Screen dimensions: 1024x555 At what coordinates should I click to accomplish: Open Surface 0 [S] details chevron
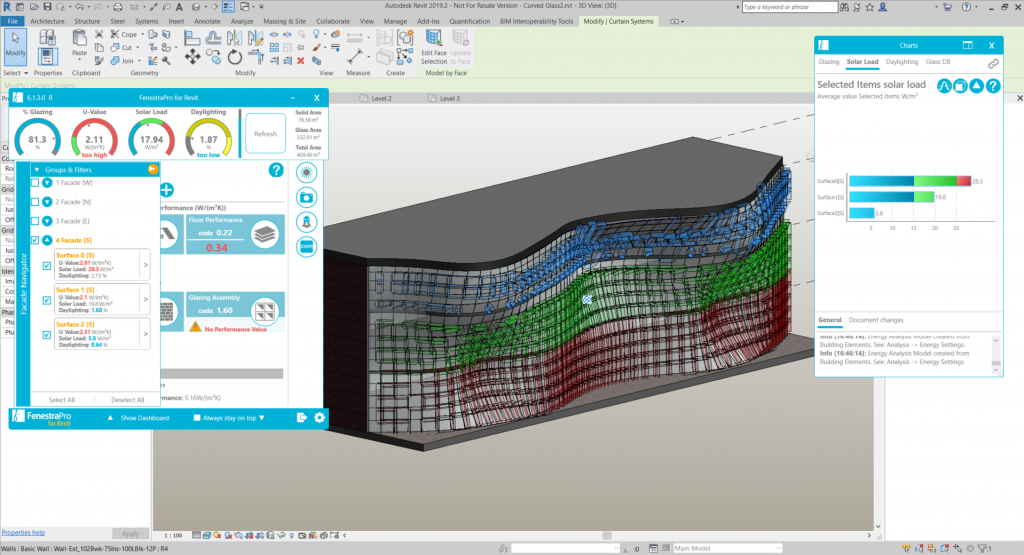click(x=145, y=265)
